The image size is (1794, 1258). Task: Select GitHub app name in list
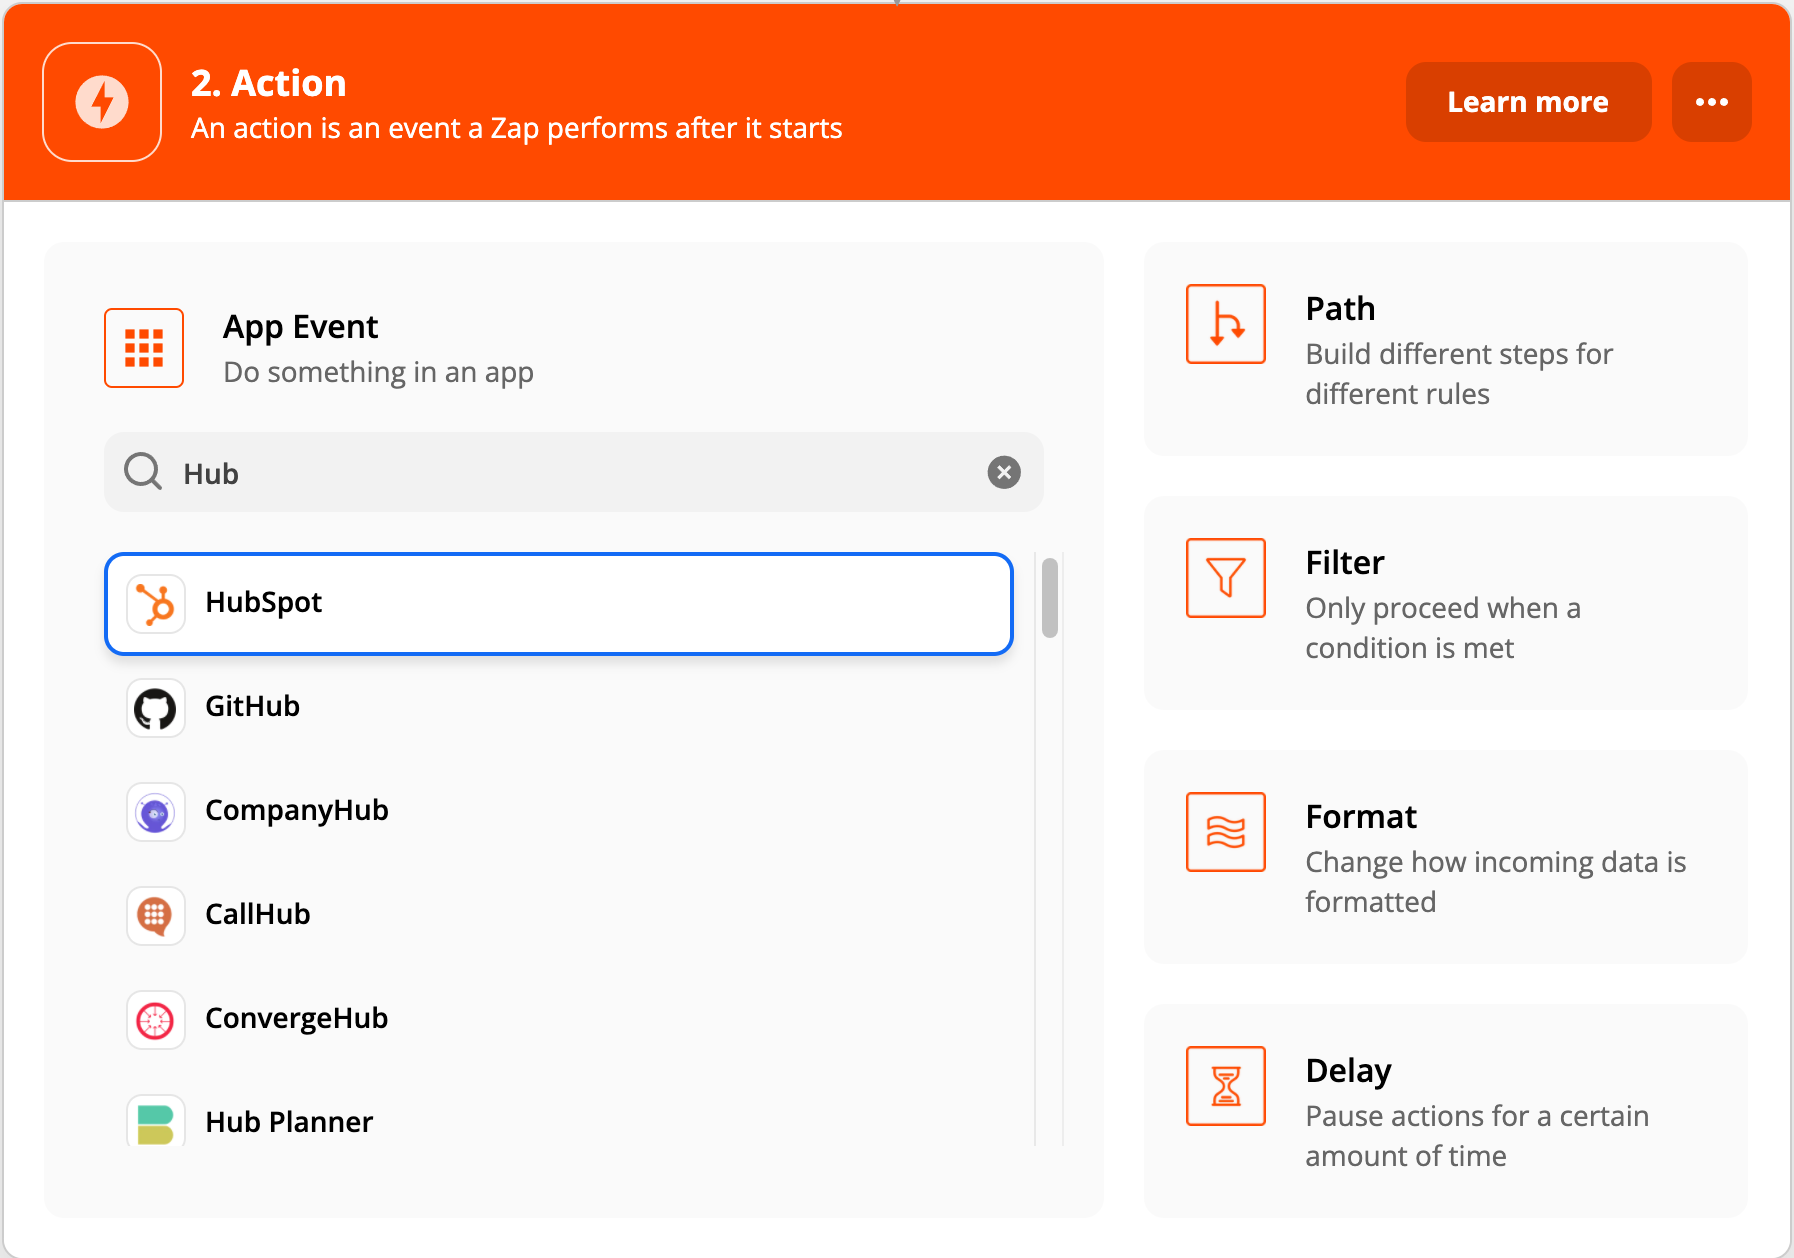coord(252,706)
